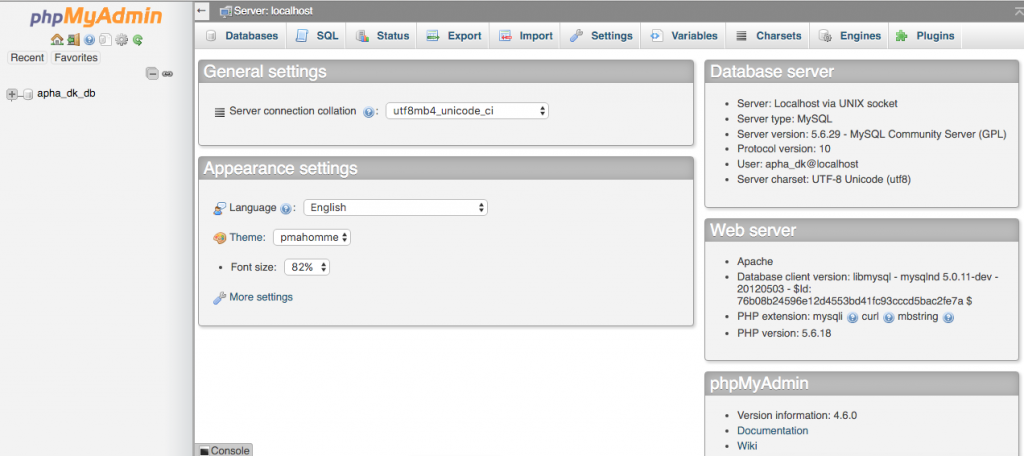1024x456 pixels.
Task: Open the Plugins tab
Action: point(925,36)
